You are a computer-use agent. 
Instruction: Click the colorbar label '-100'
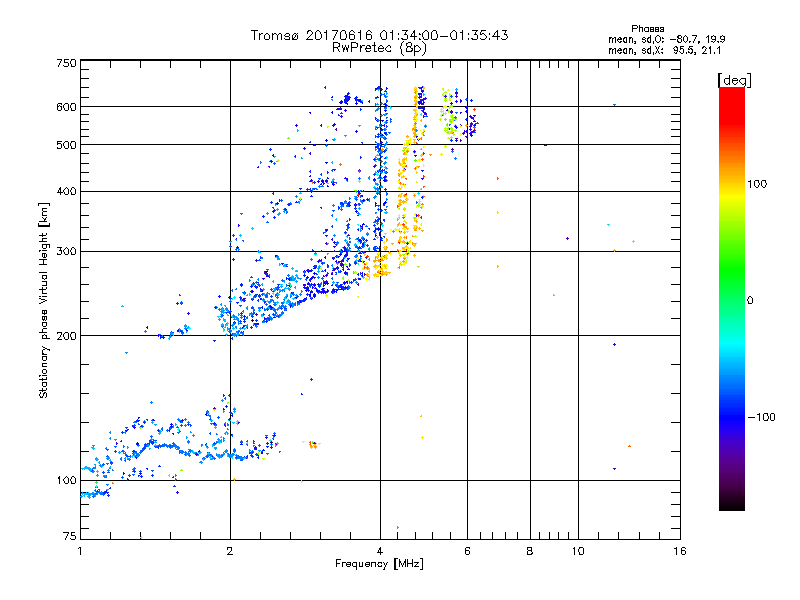[762, 417]
